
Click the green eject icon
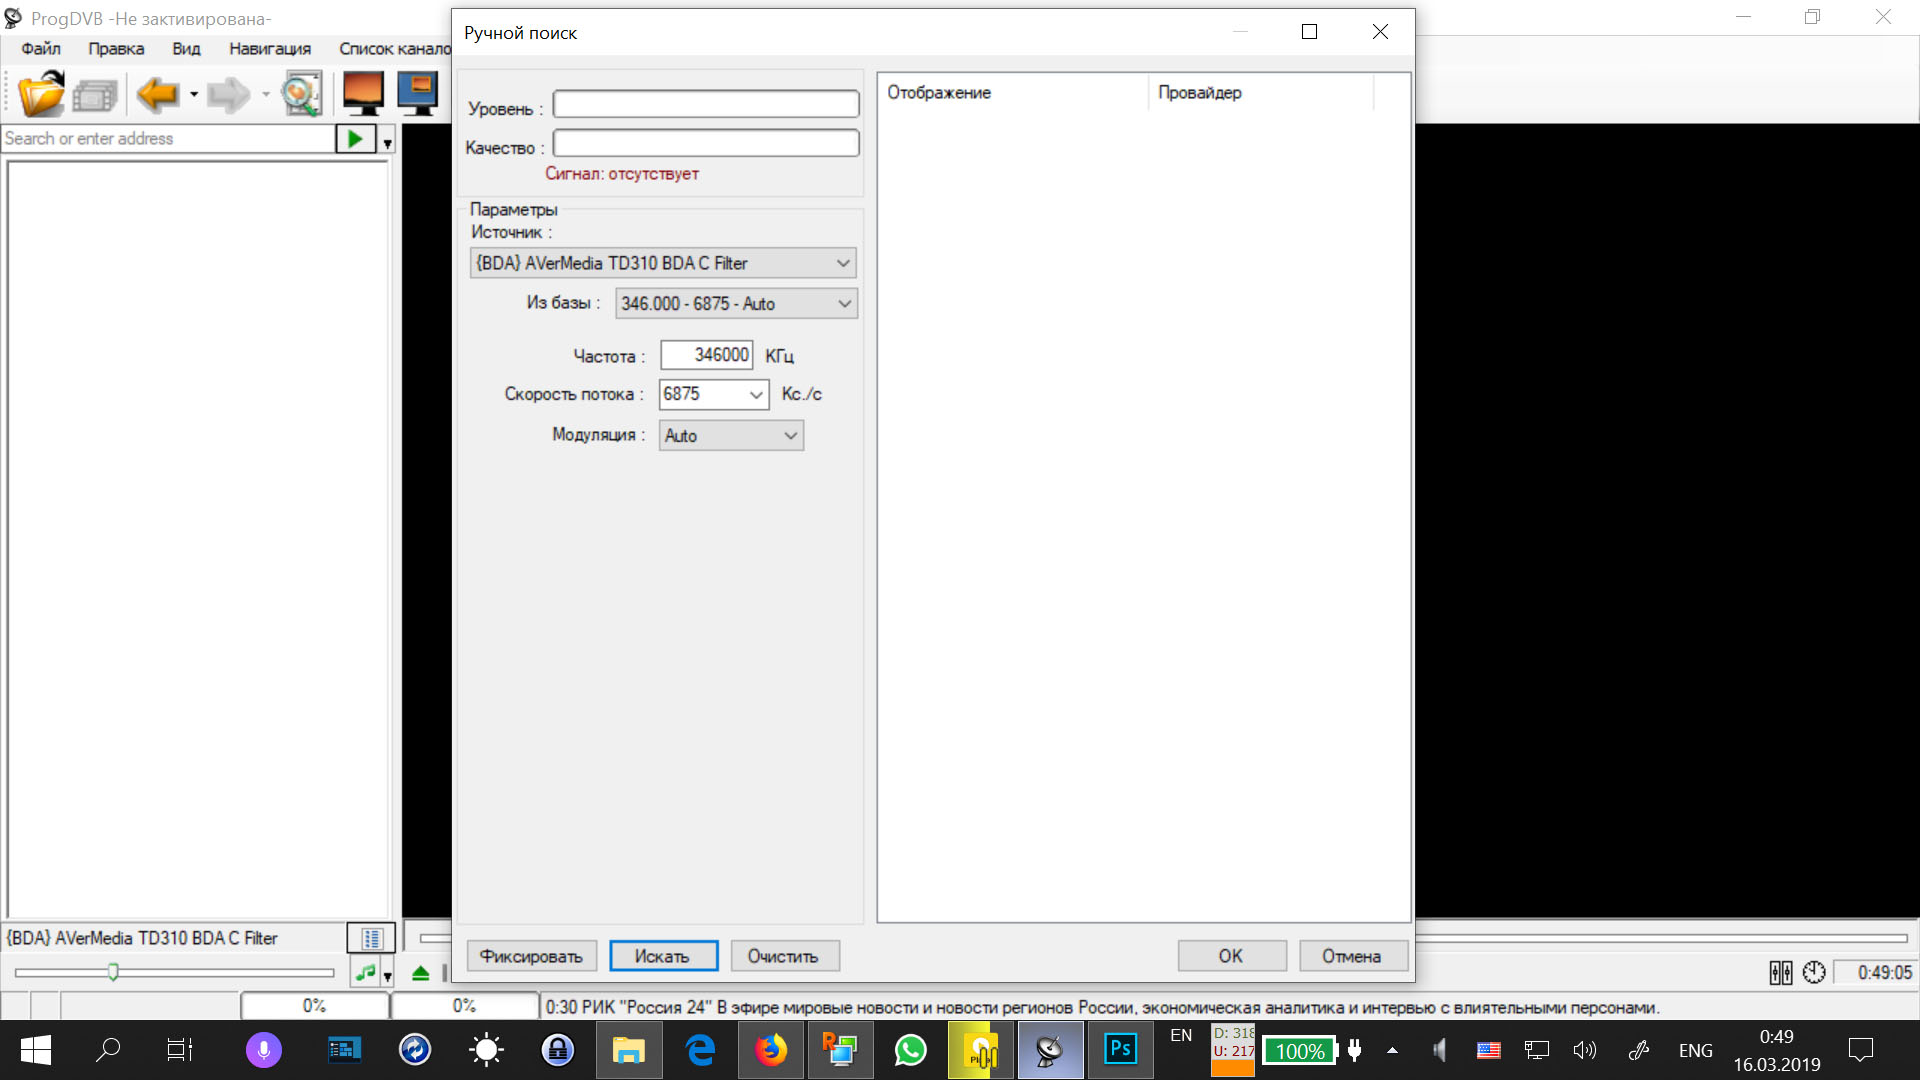(x=421, y=973)
